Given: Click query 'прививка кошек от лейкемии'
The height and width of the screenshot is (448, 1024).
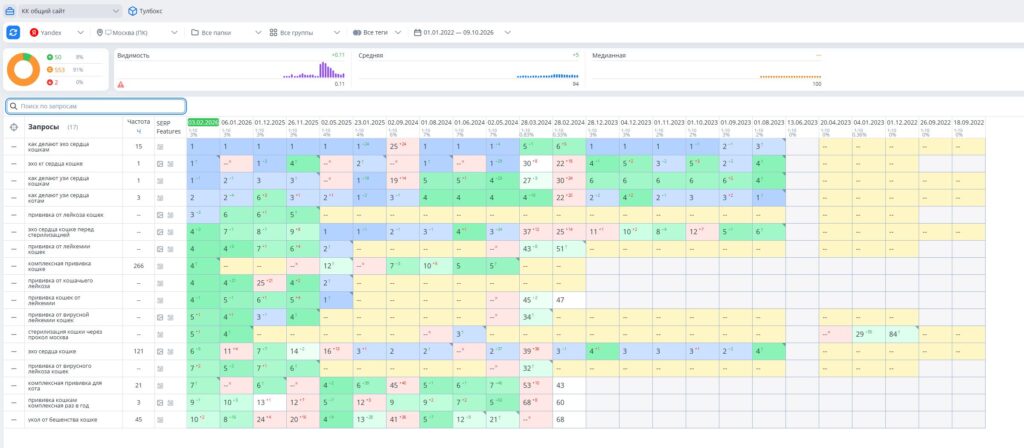Looking at the screenshot, I should click(x=54, y=300).
